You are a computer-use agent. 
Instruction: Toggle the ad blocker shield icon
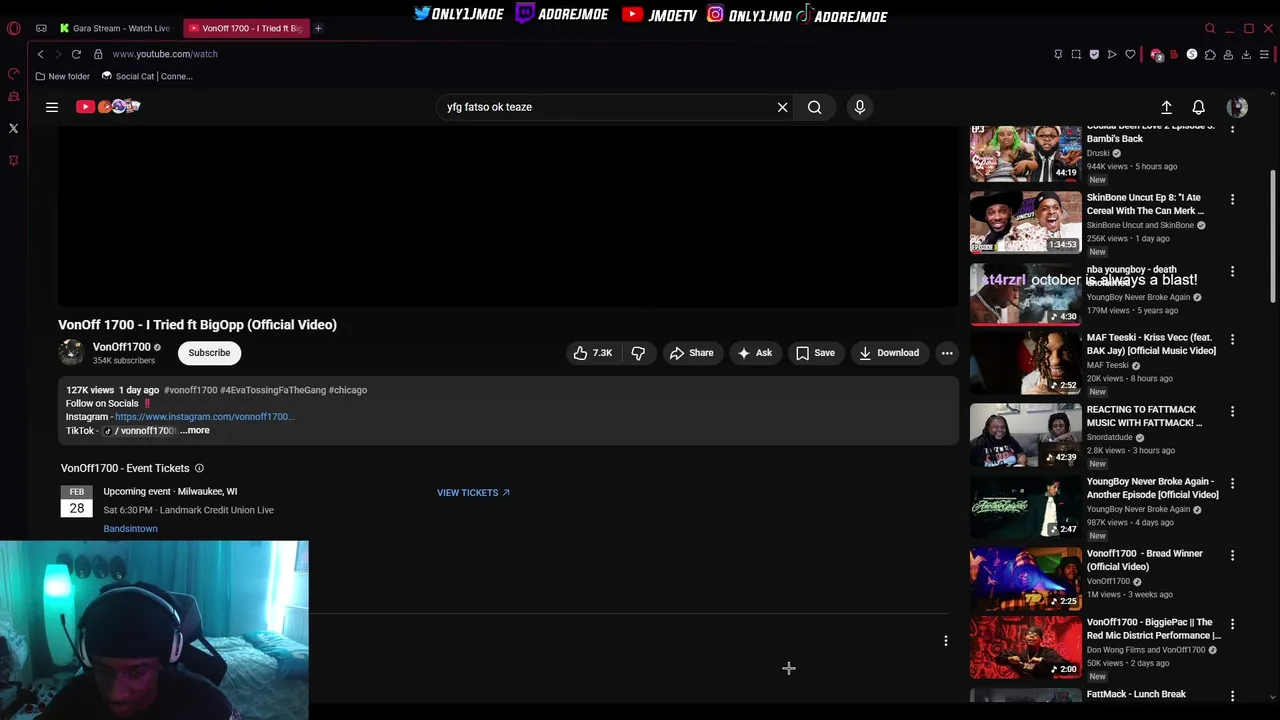click(1094, 54)
